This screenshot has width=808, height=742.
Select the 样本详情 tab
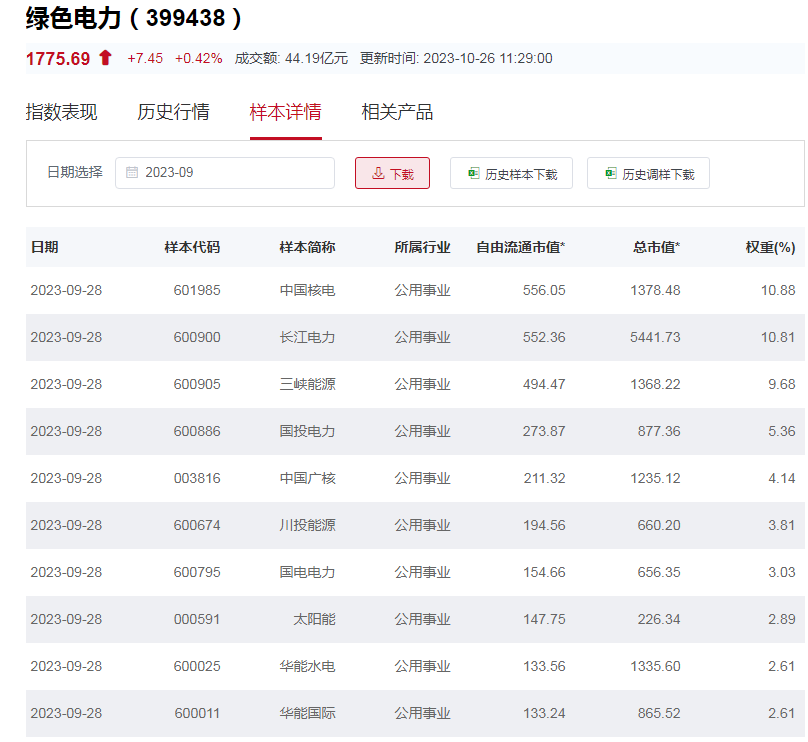tap(285, 112)
